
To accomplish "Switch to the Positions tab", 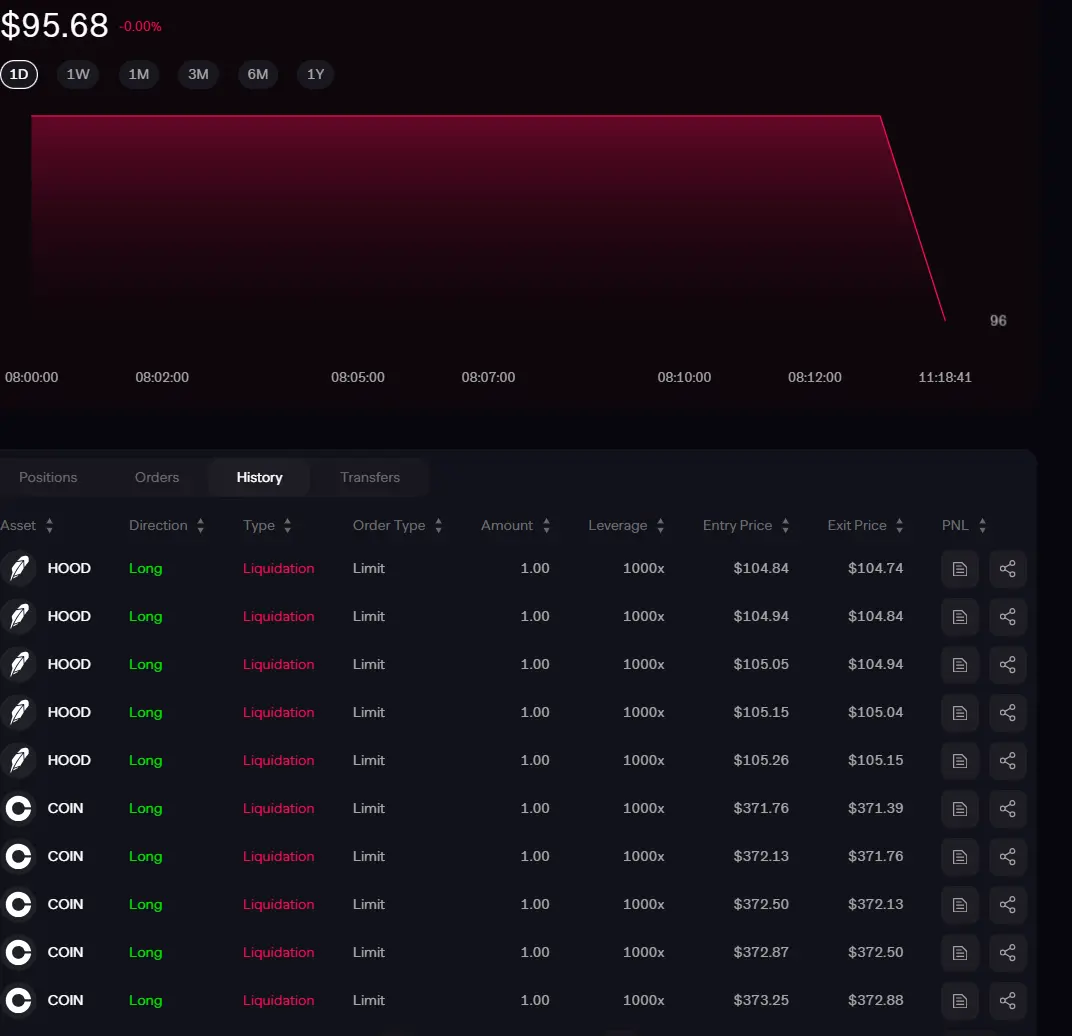I will coord(48,477).
